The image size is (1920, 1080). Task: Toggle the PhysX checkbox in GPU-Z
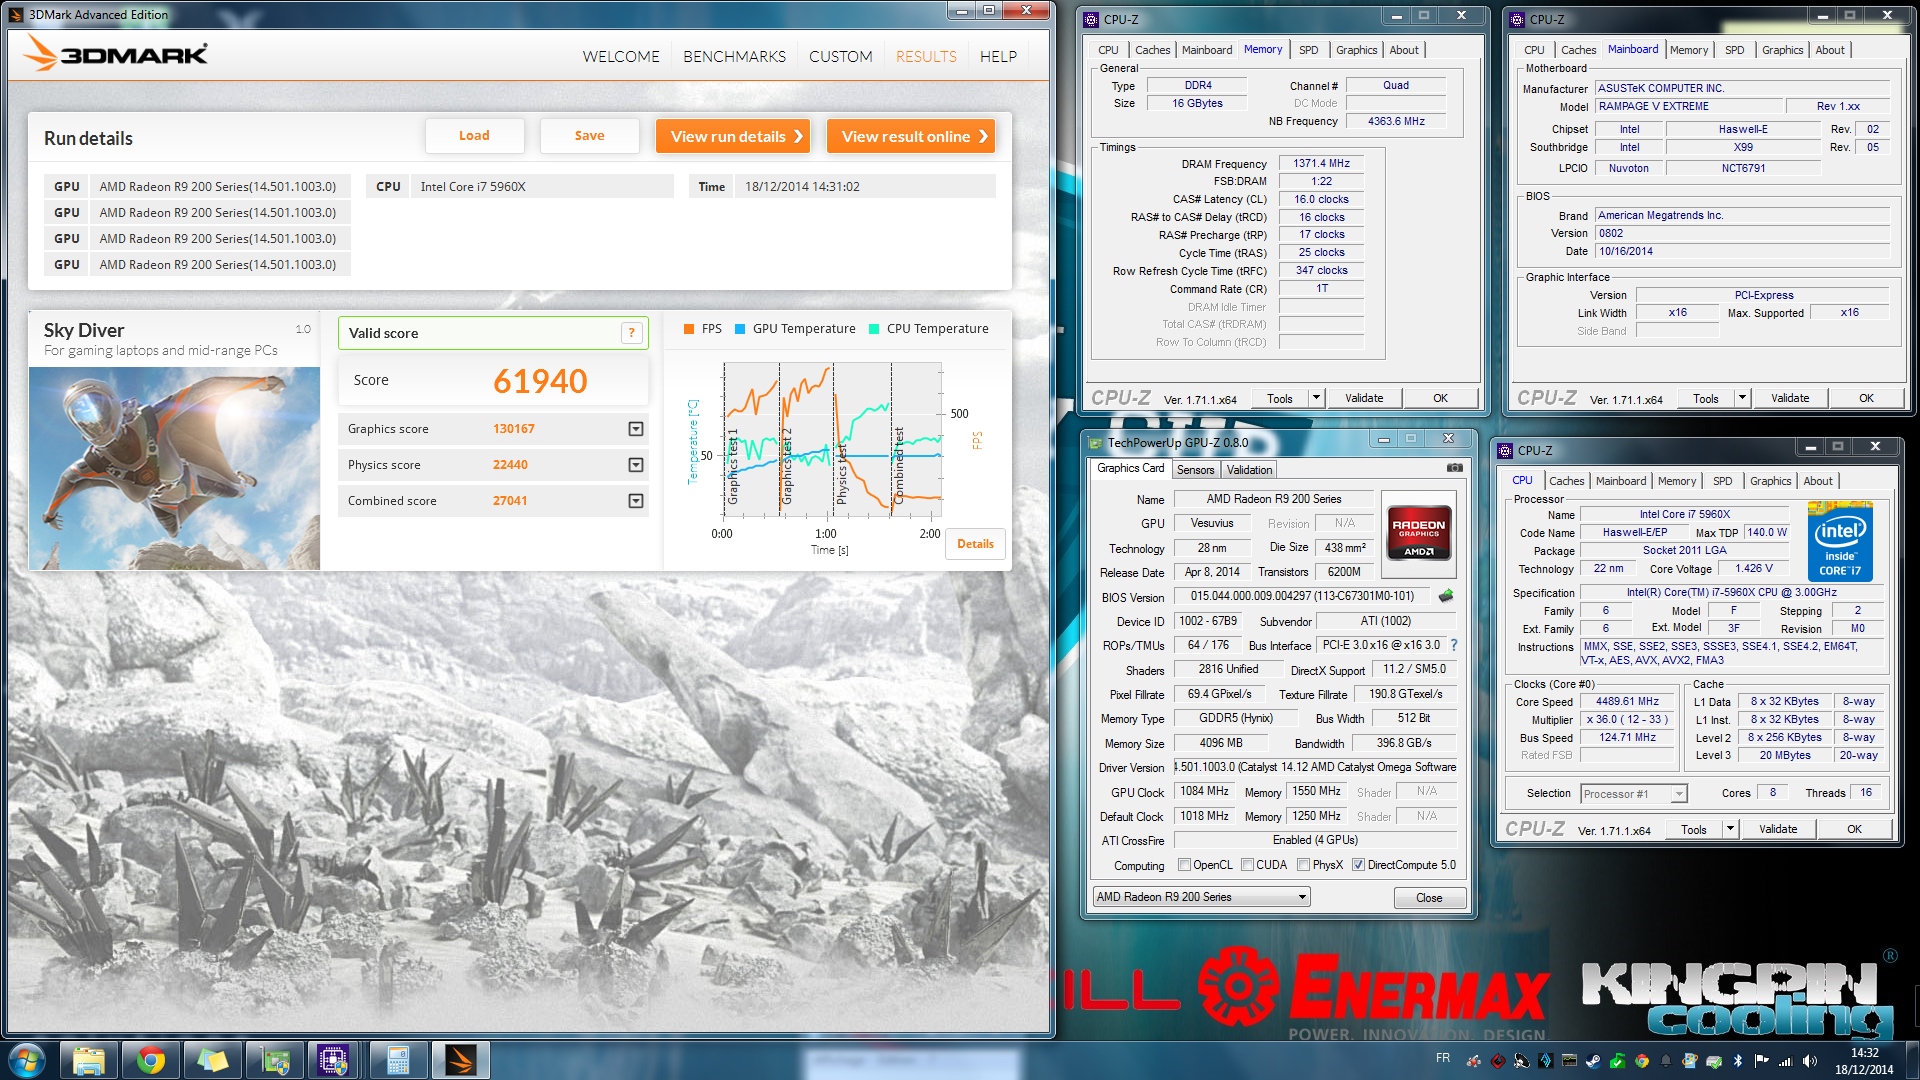[x=1303, y=865]
